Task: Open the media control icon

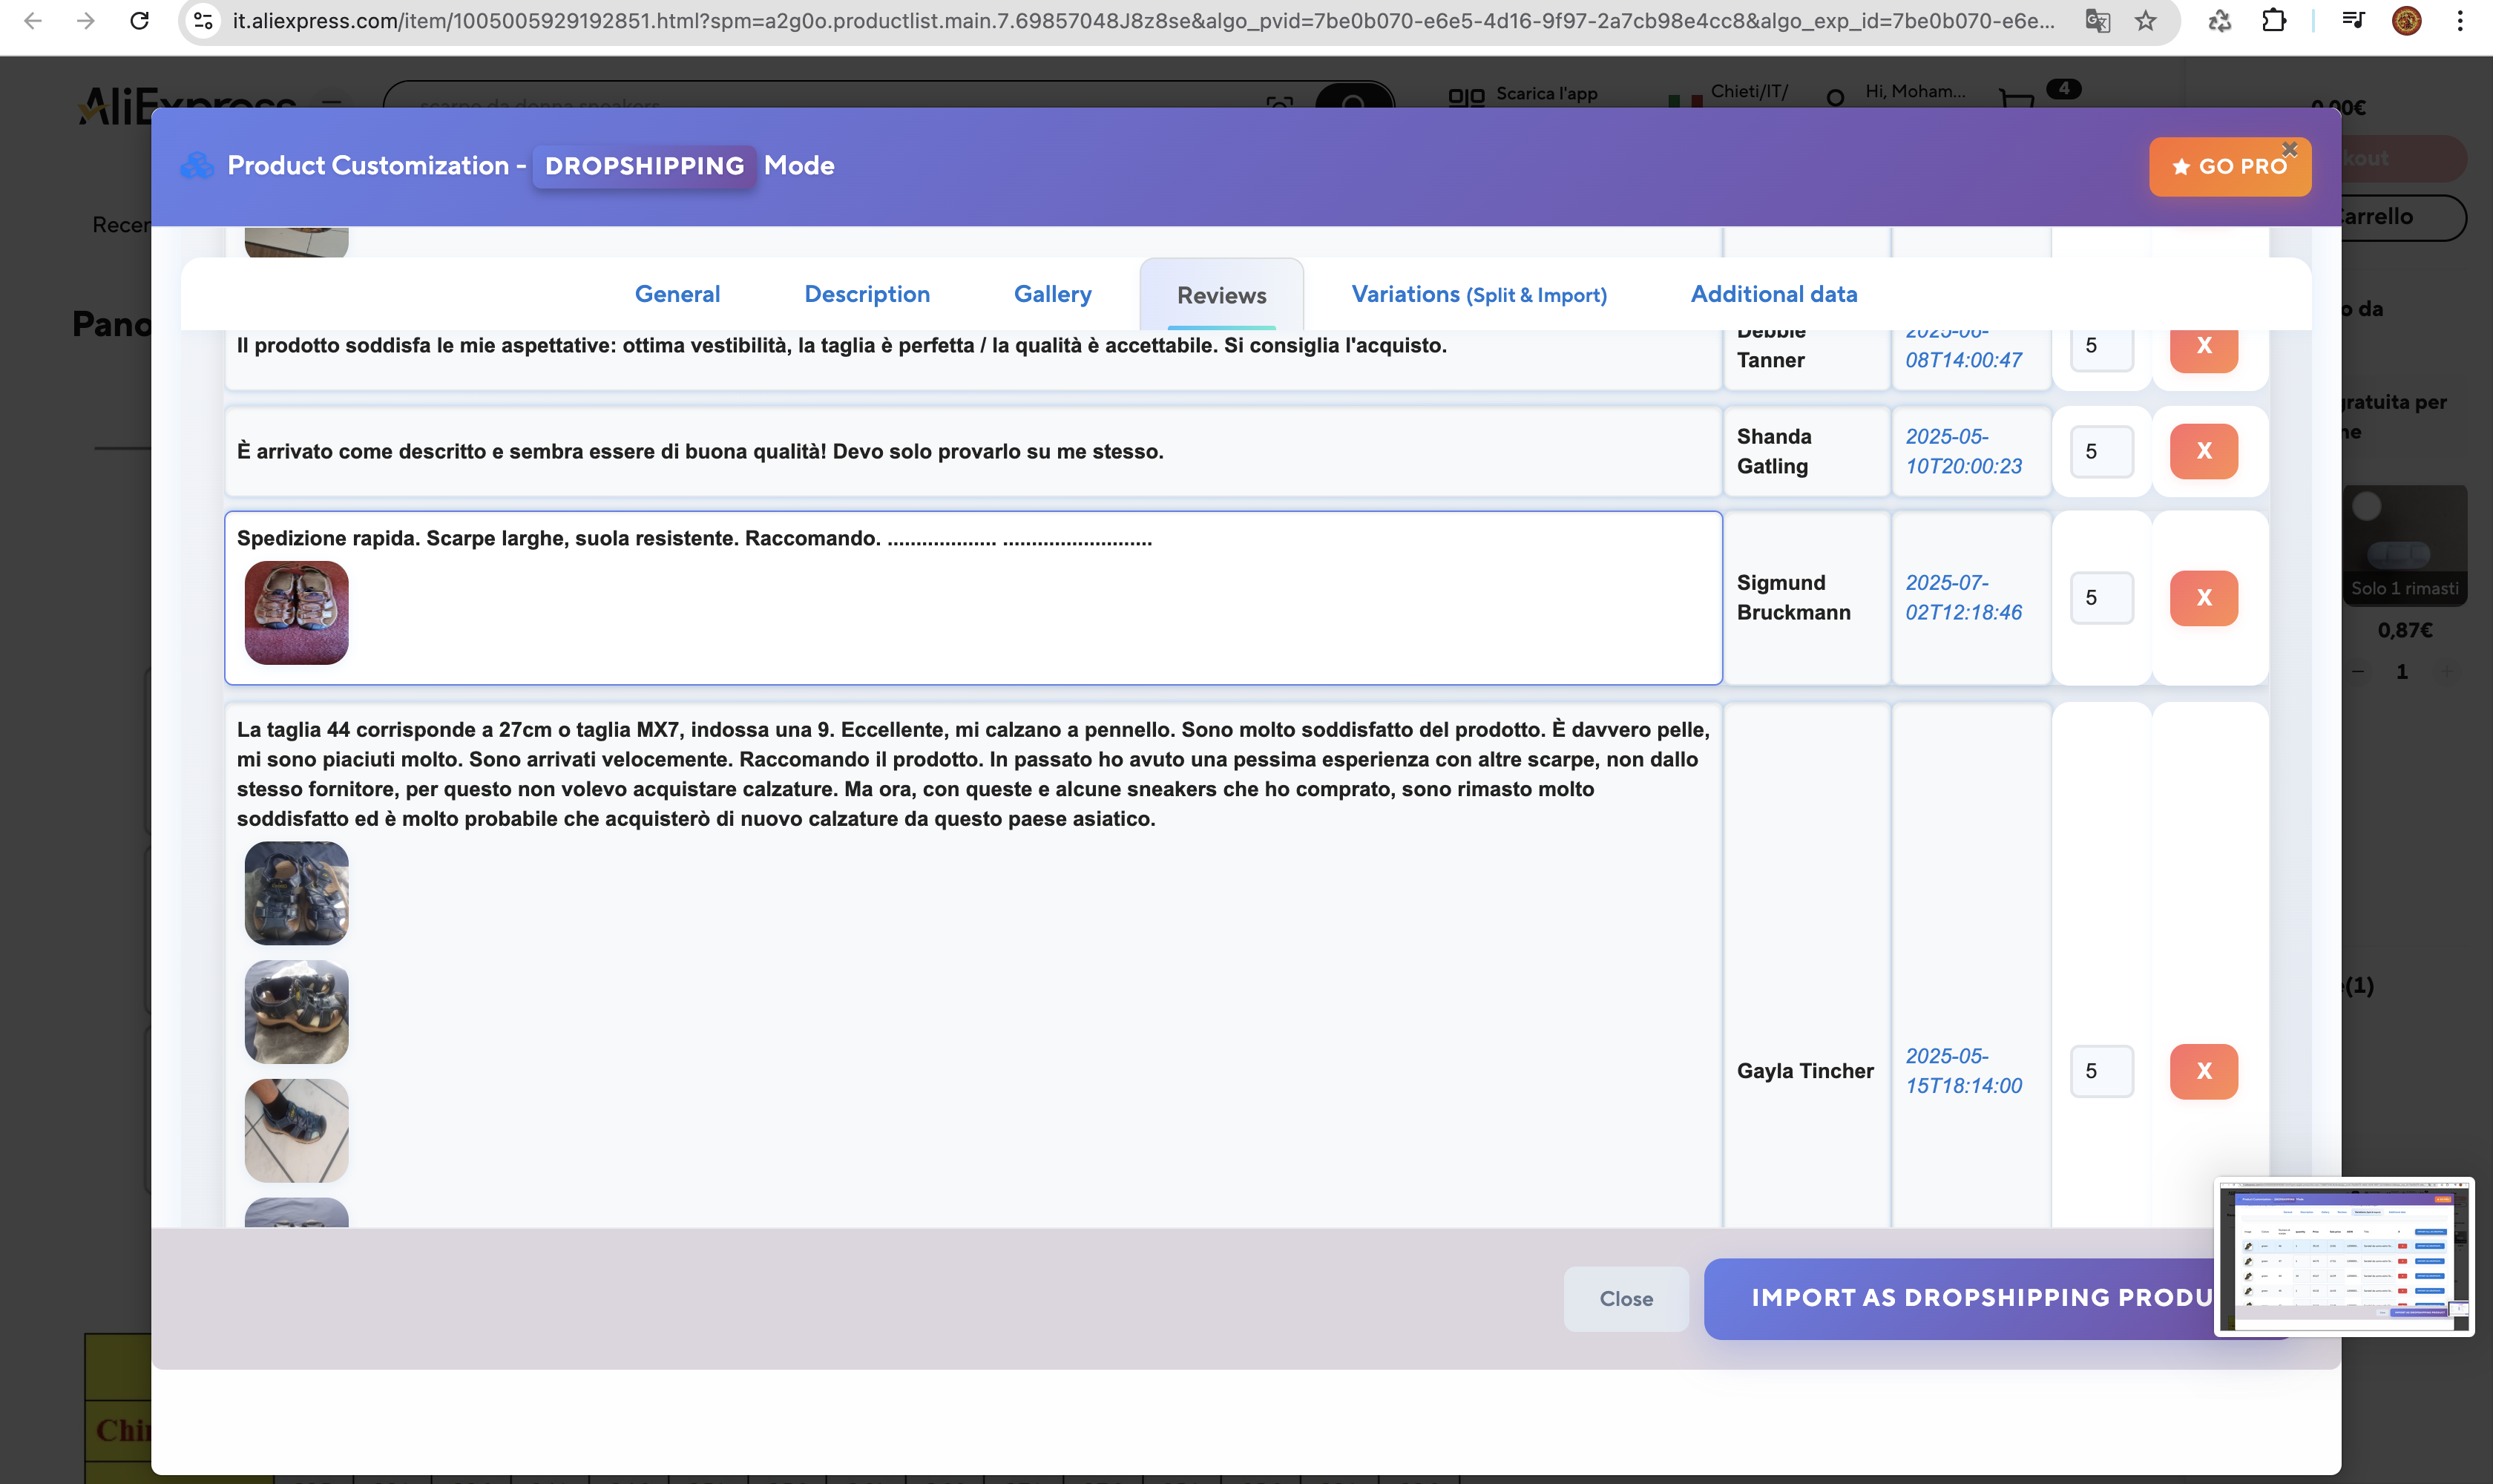Action: point(2353,20)
